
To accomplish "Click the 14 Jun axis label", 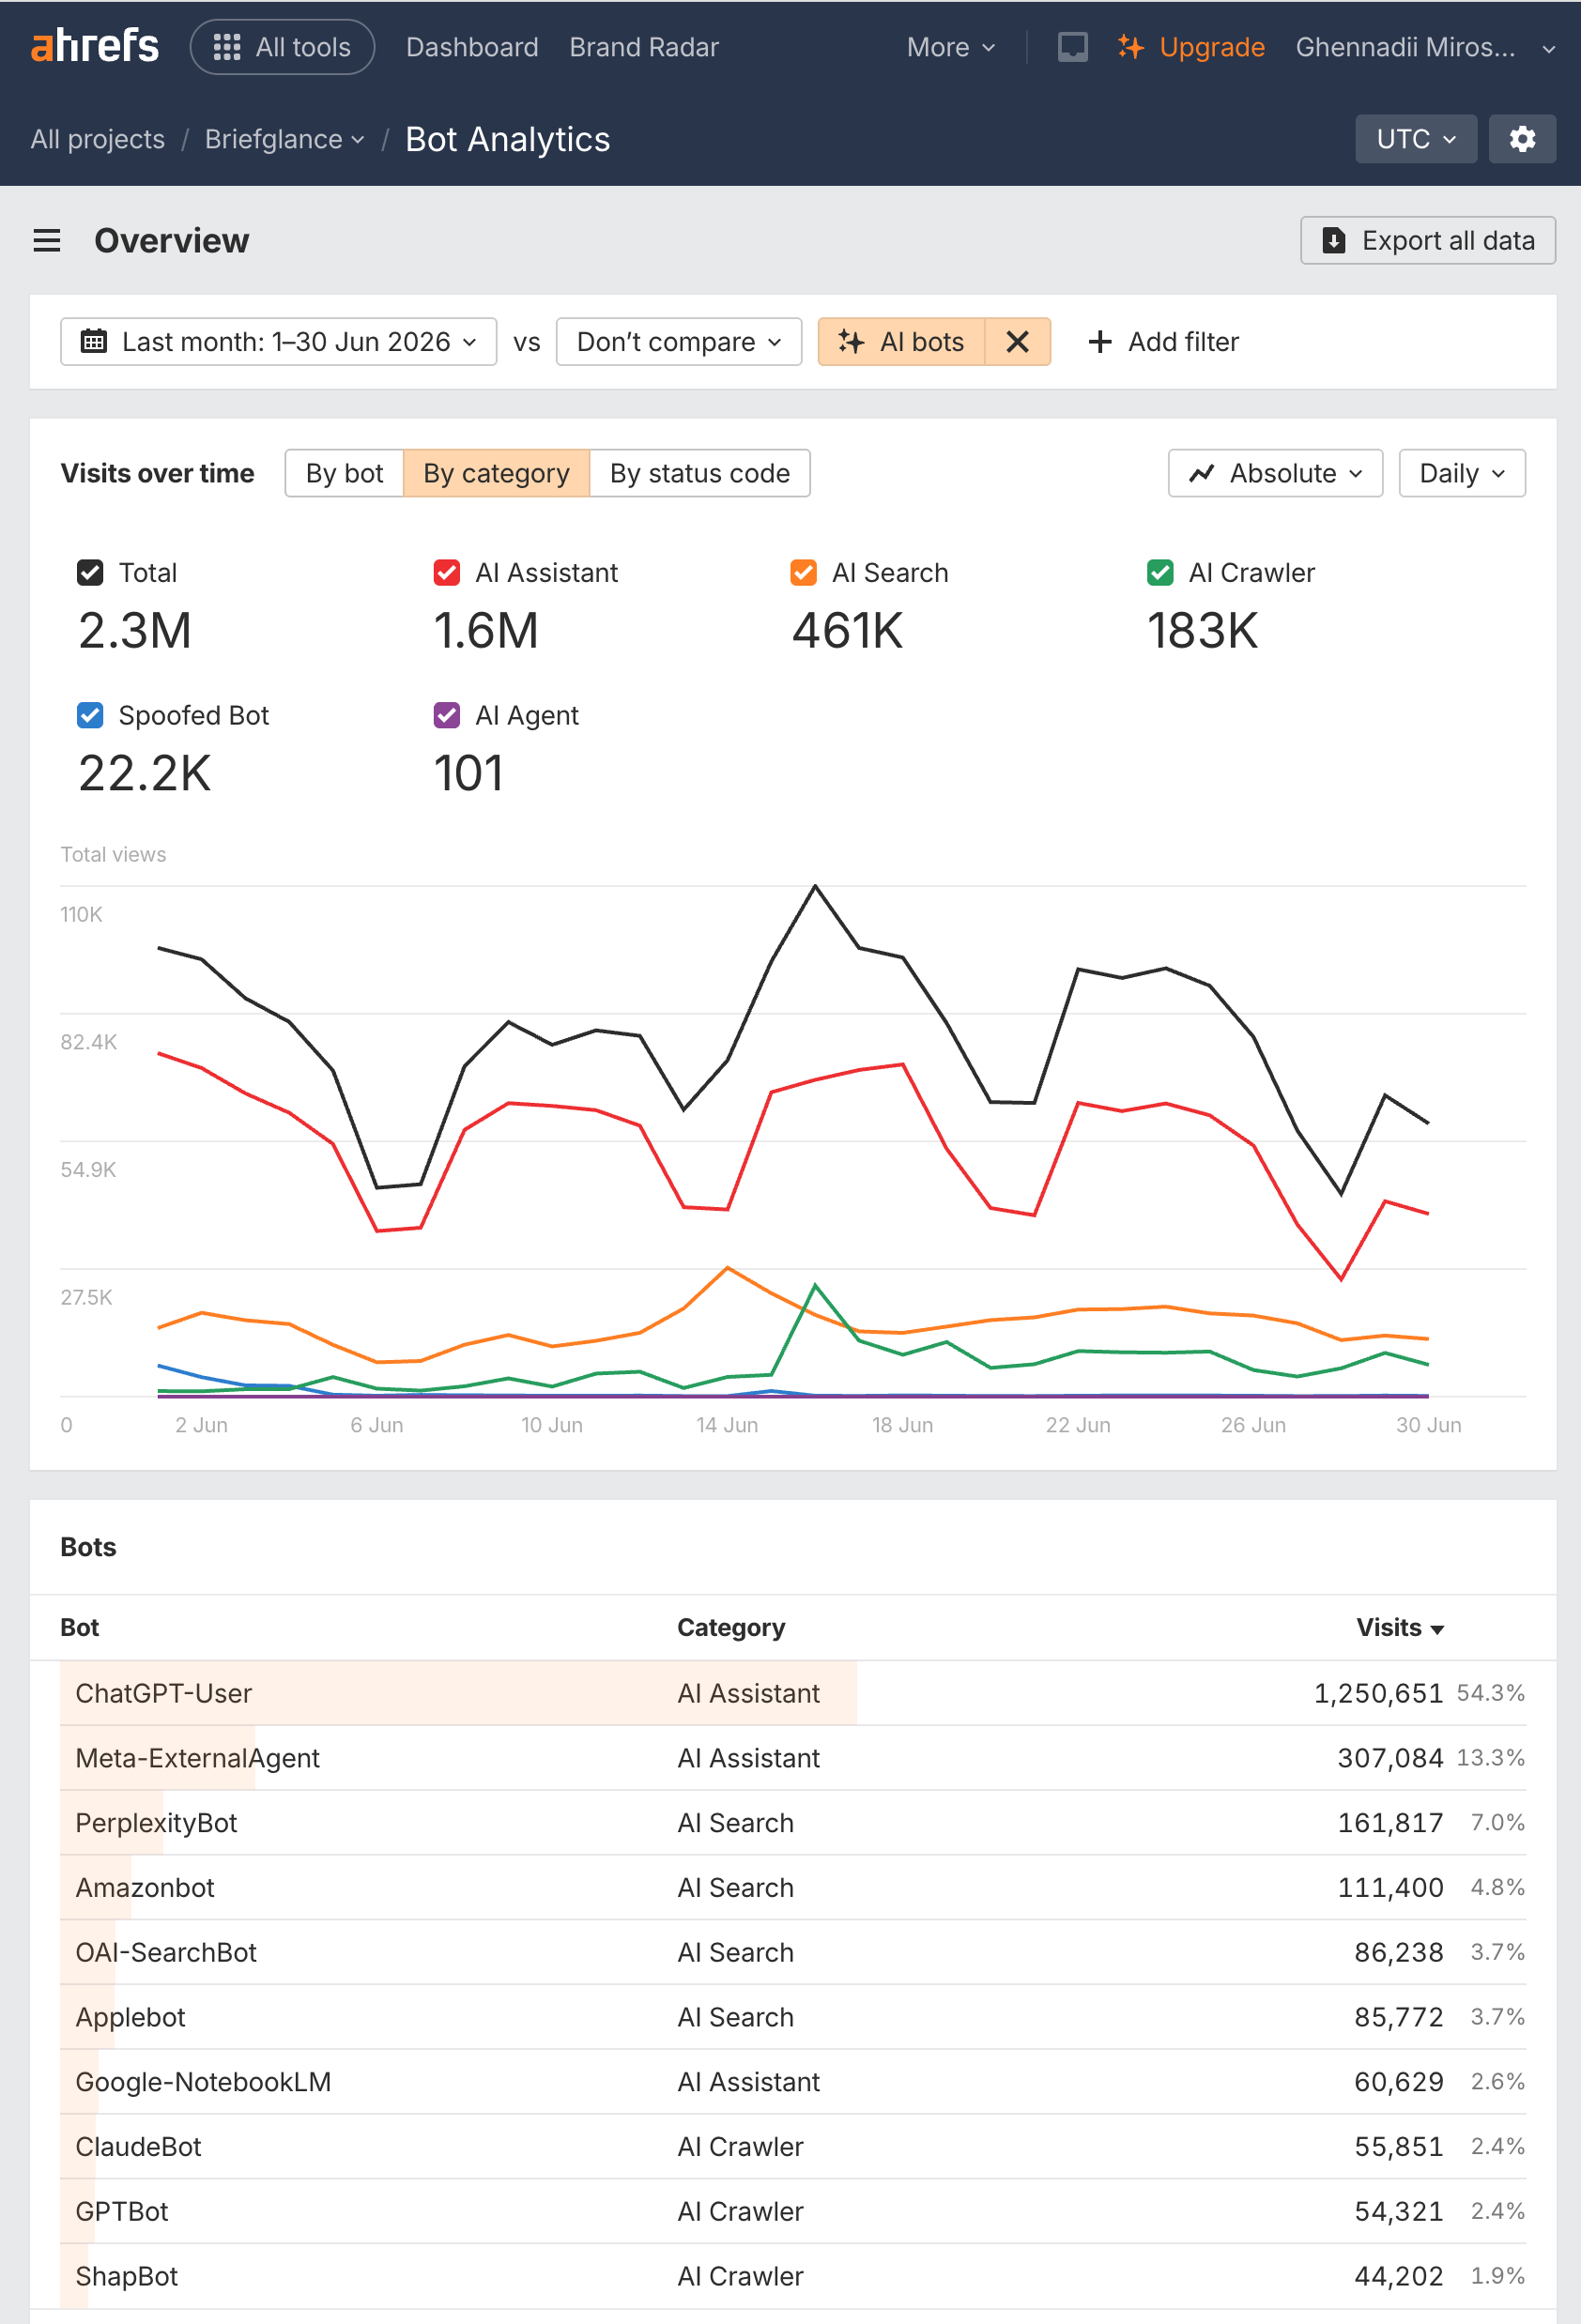I will click(727, 1425).
